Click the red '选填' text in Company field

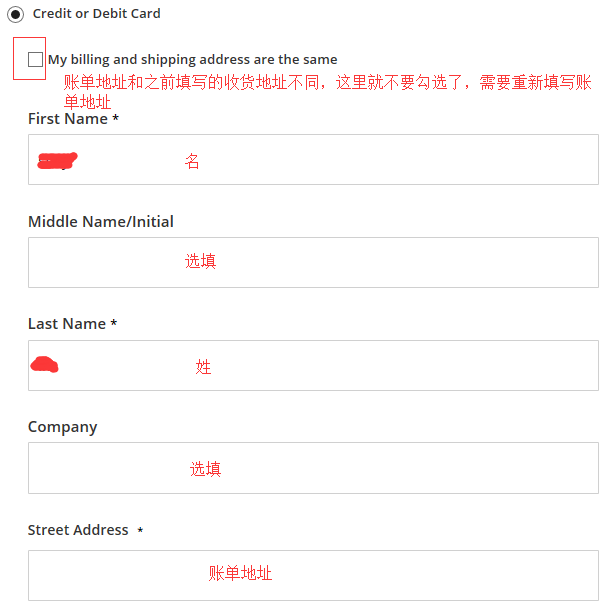coord(205,469)
